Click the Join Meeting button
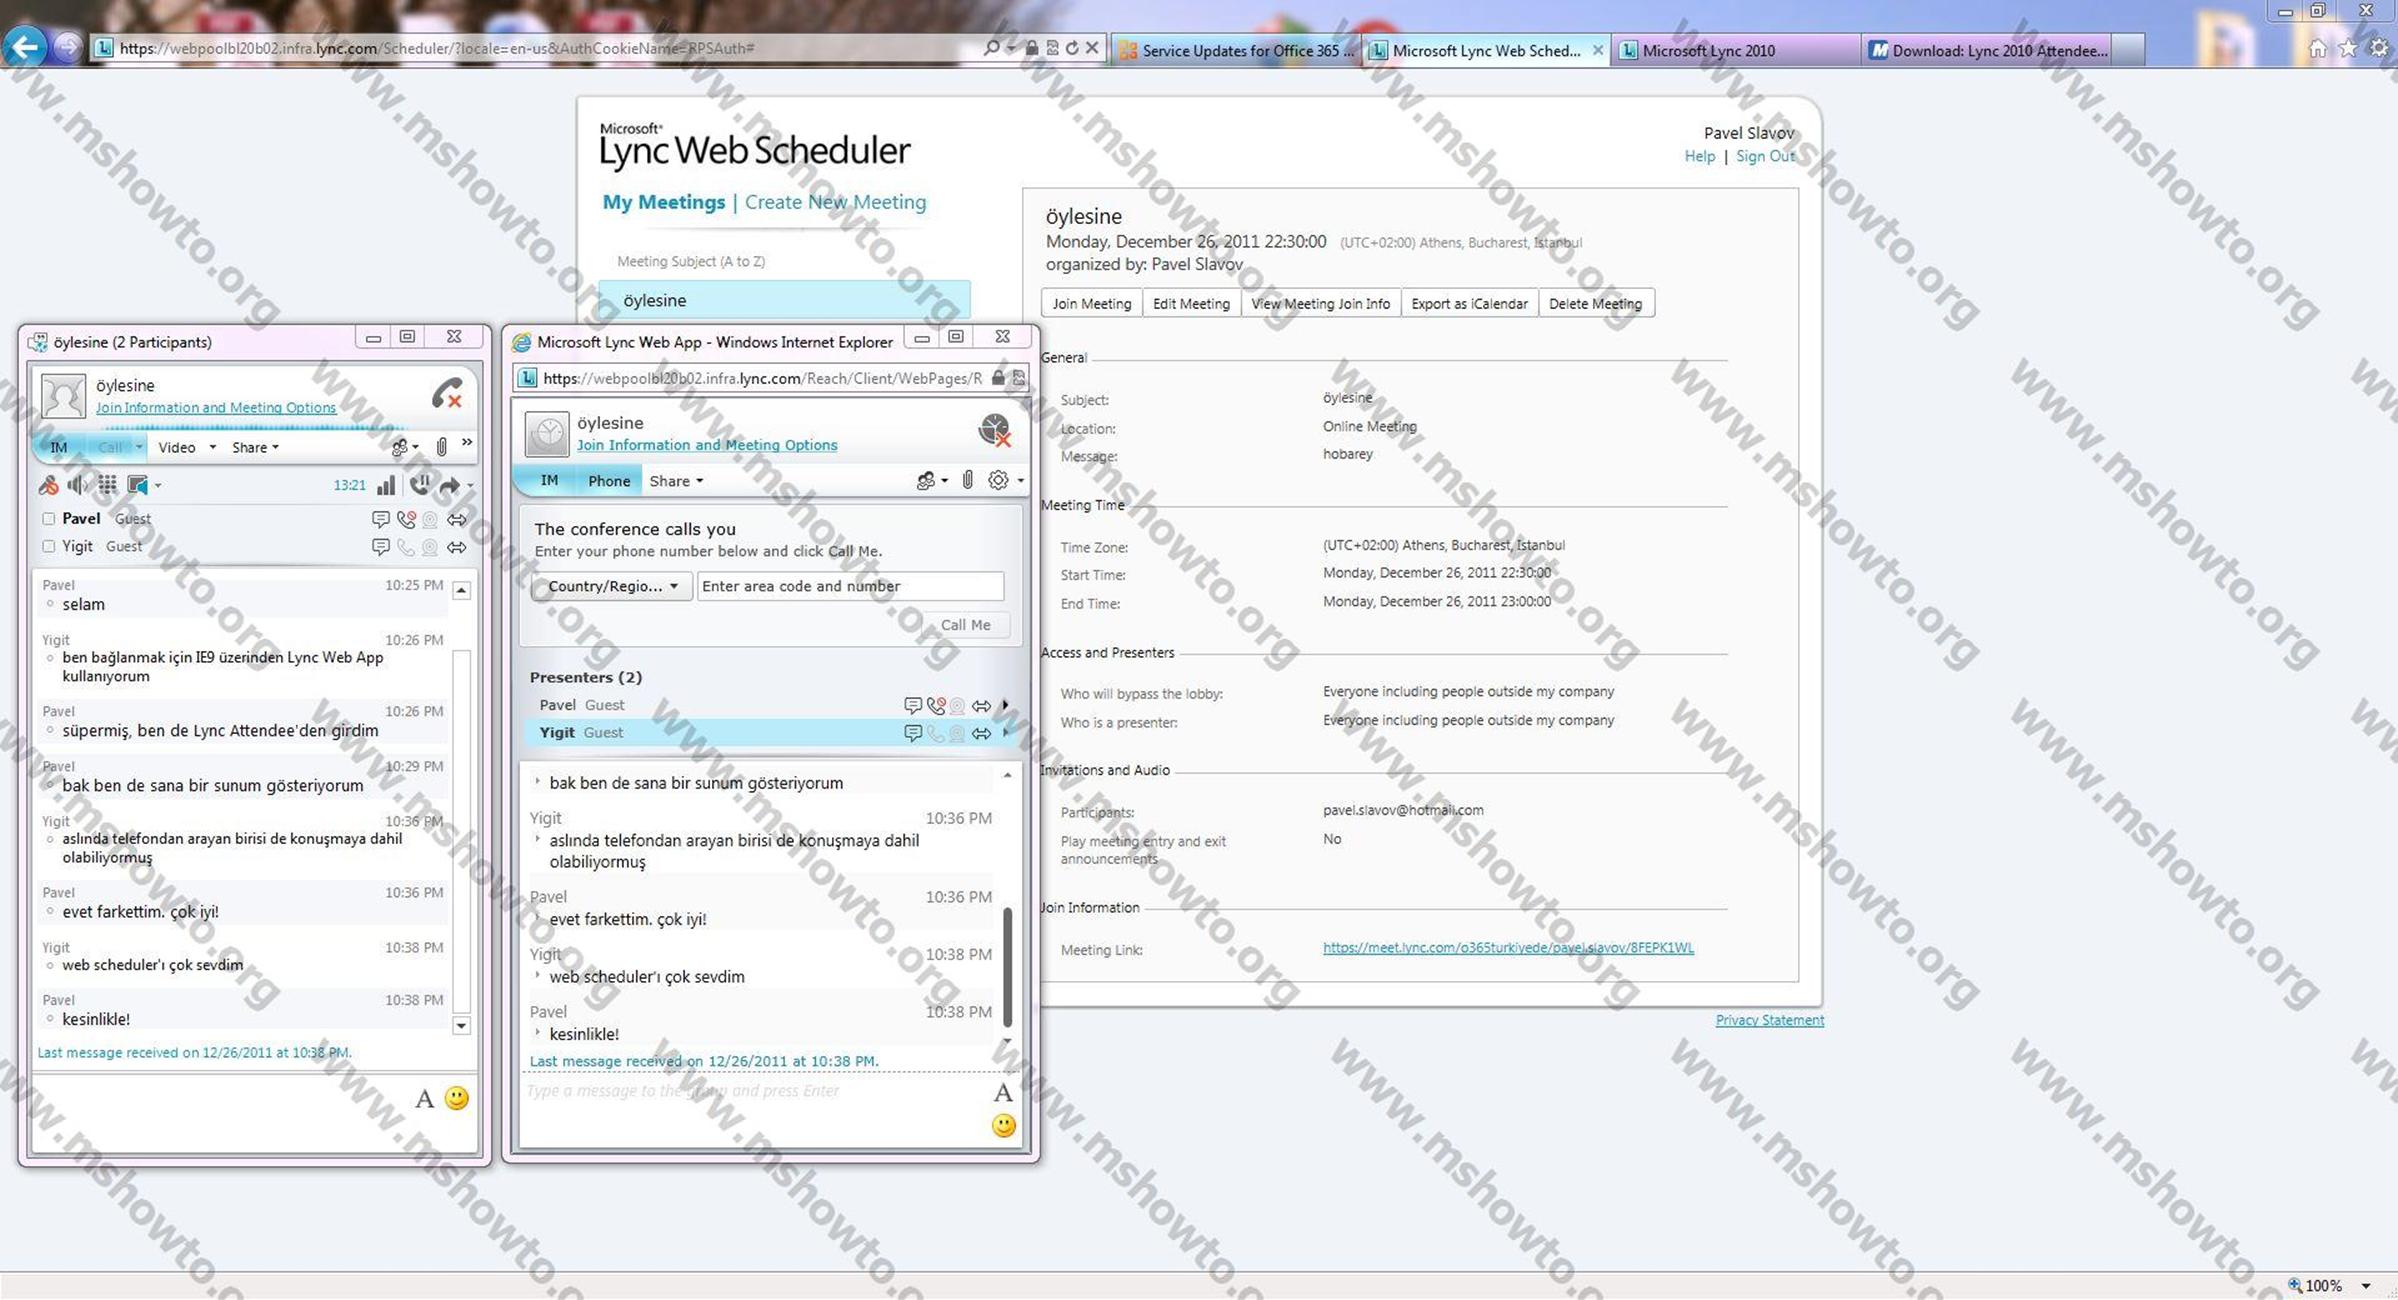 click(1091, 304)
